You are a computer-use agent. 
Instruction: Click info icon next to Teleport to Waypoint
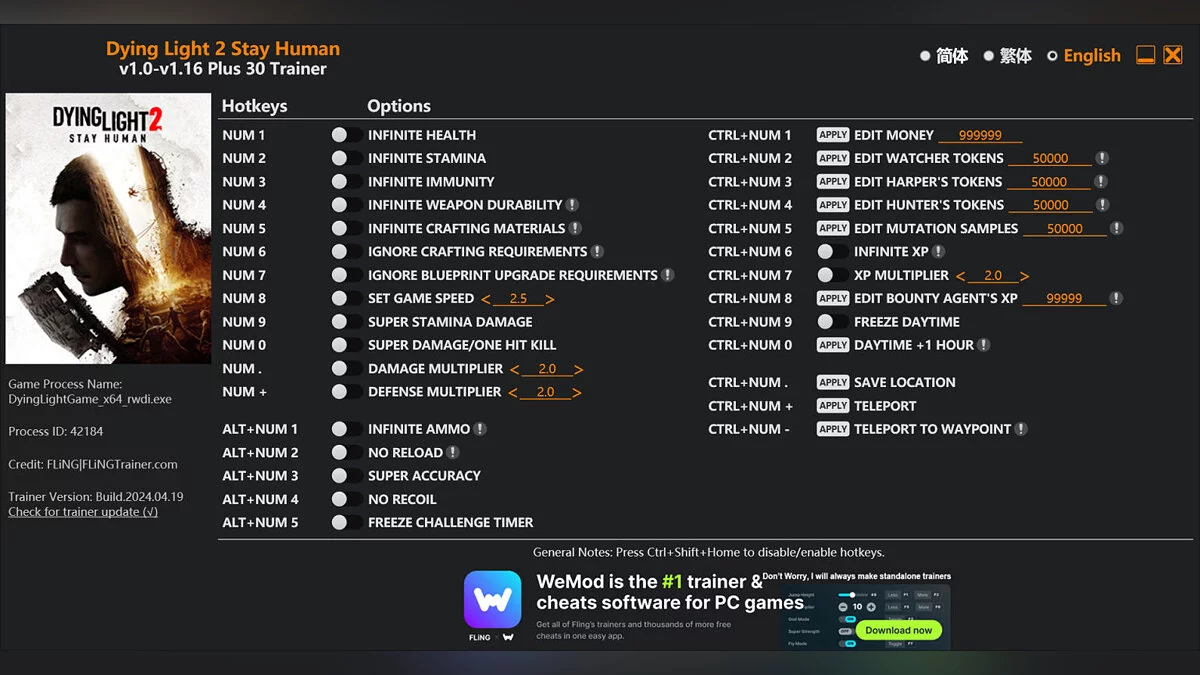tap(1021, 429)
